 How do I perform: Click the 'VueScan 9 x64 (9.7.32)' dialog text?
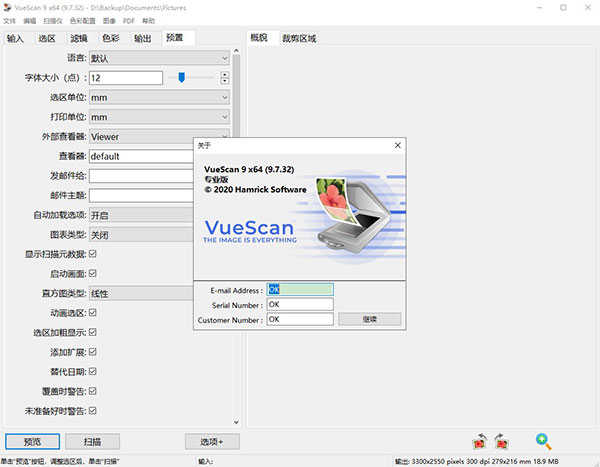pyautogui.click(x=249, y=169)
